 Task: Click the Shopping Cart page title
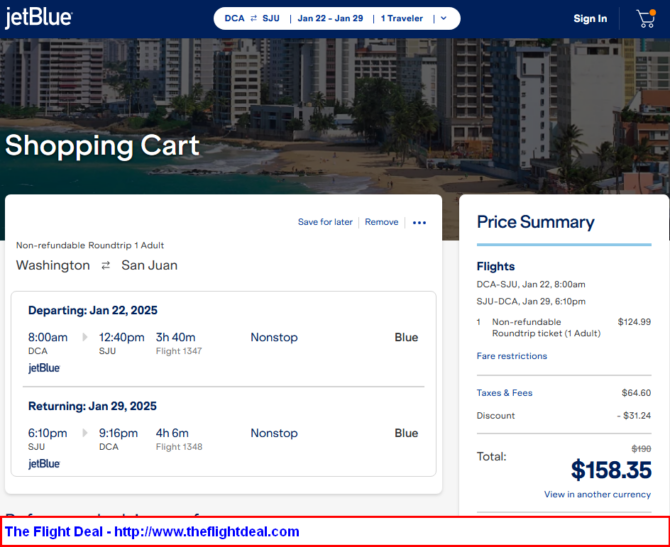pyautogui.click(x=102, y=145)
